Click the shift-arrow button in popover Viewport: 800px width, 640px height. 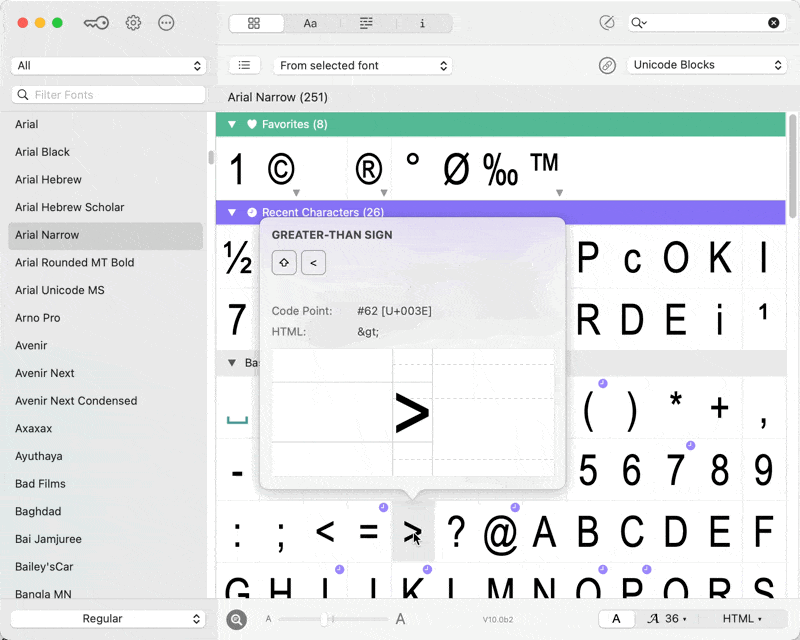point(284,263)
